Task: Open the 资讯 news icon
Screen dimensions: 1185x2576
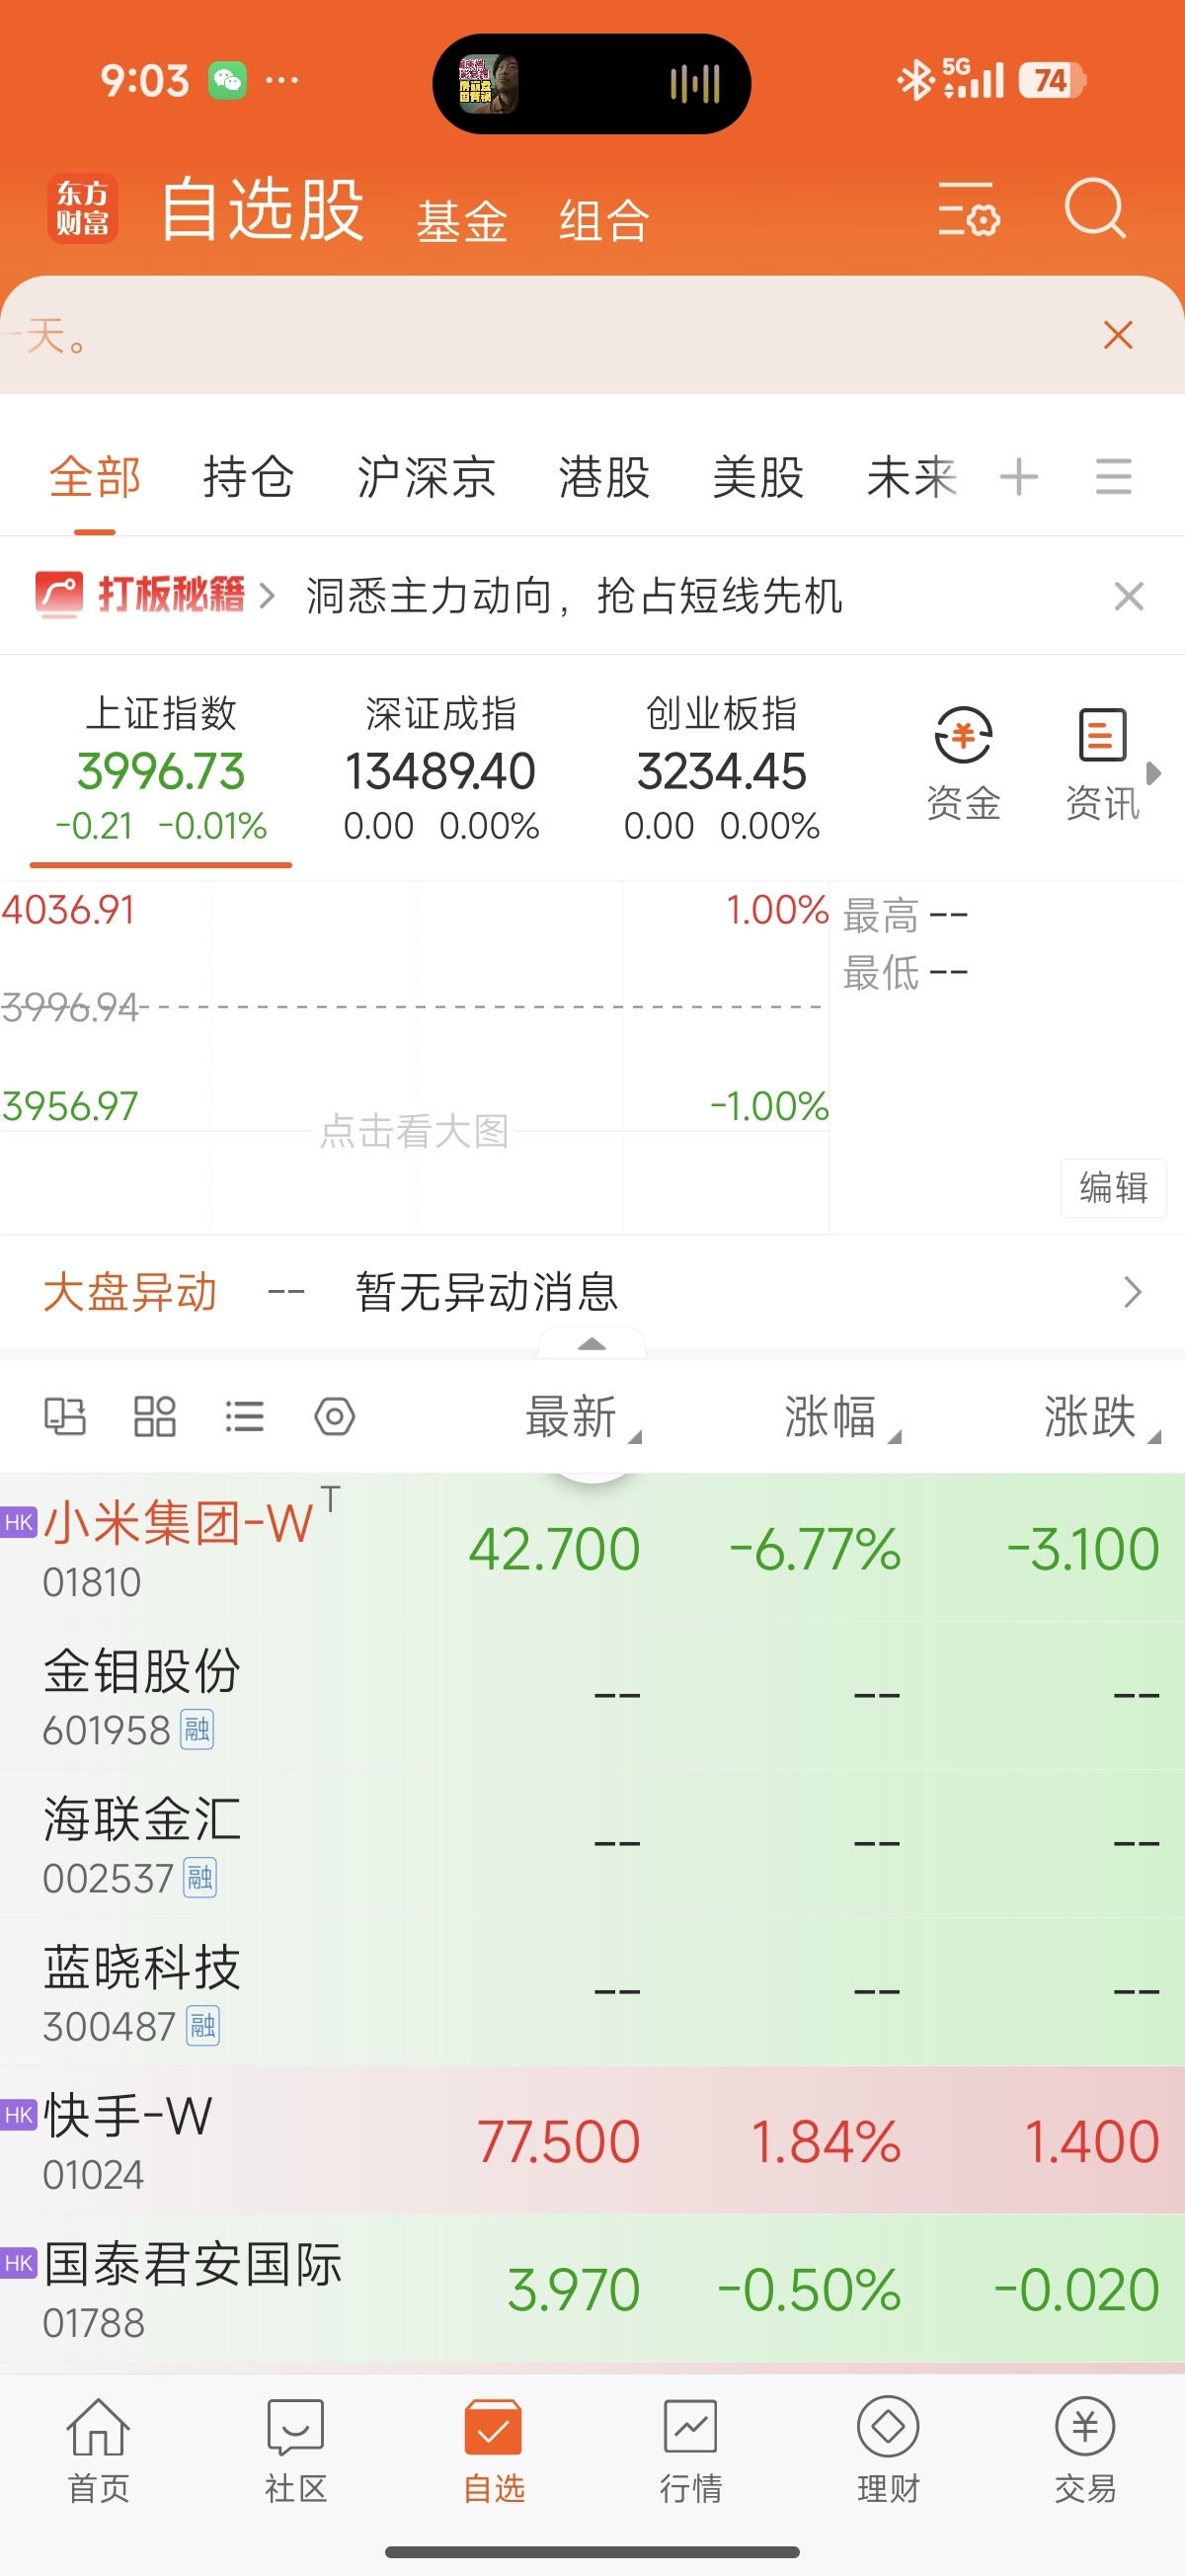Action: tap(1102, 764)
